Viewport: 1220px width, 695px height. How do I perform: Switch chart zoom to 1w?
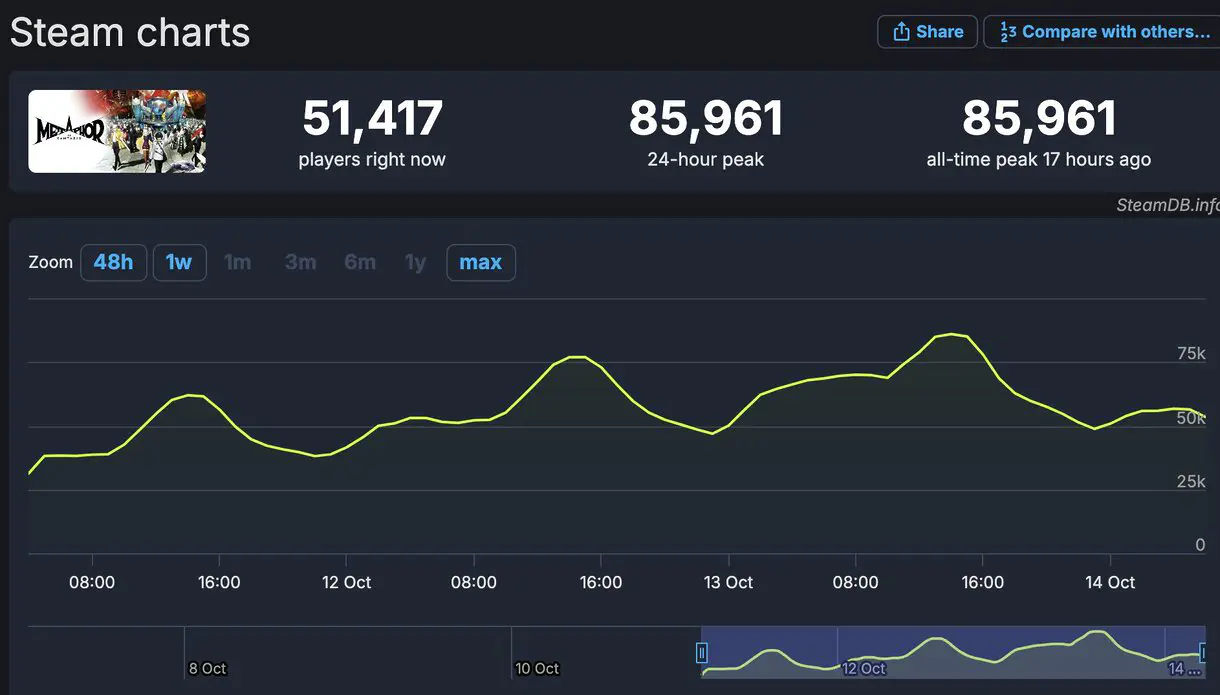pyautogui.click(x=179, y=263)
